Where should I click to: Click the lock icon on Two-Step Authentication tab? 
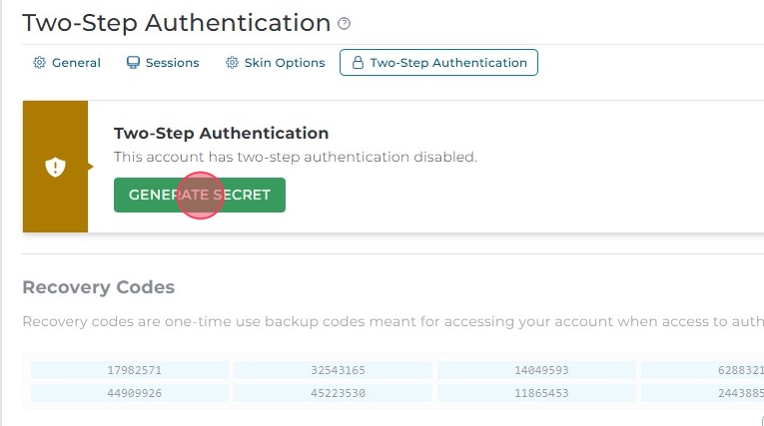(x=357, y=62)
